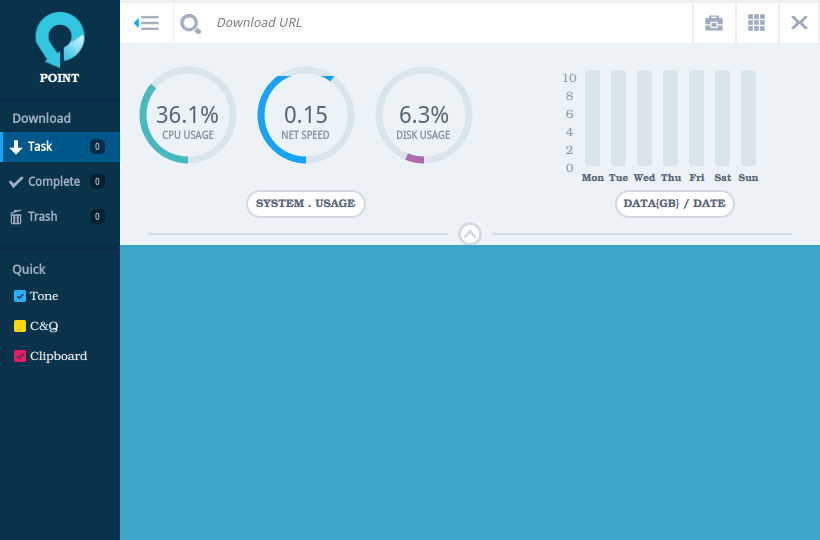Collapse the stats panel with chevron-up
The height and width of the screenshot is (540, 820).
click(x=470, y=234)
